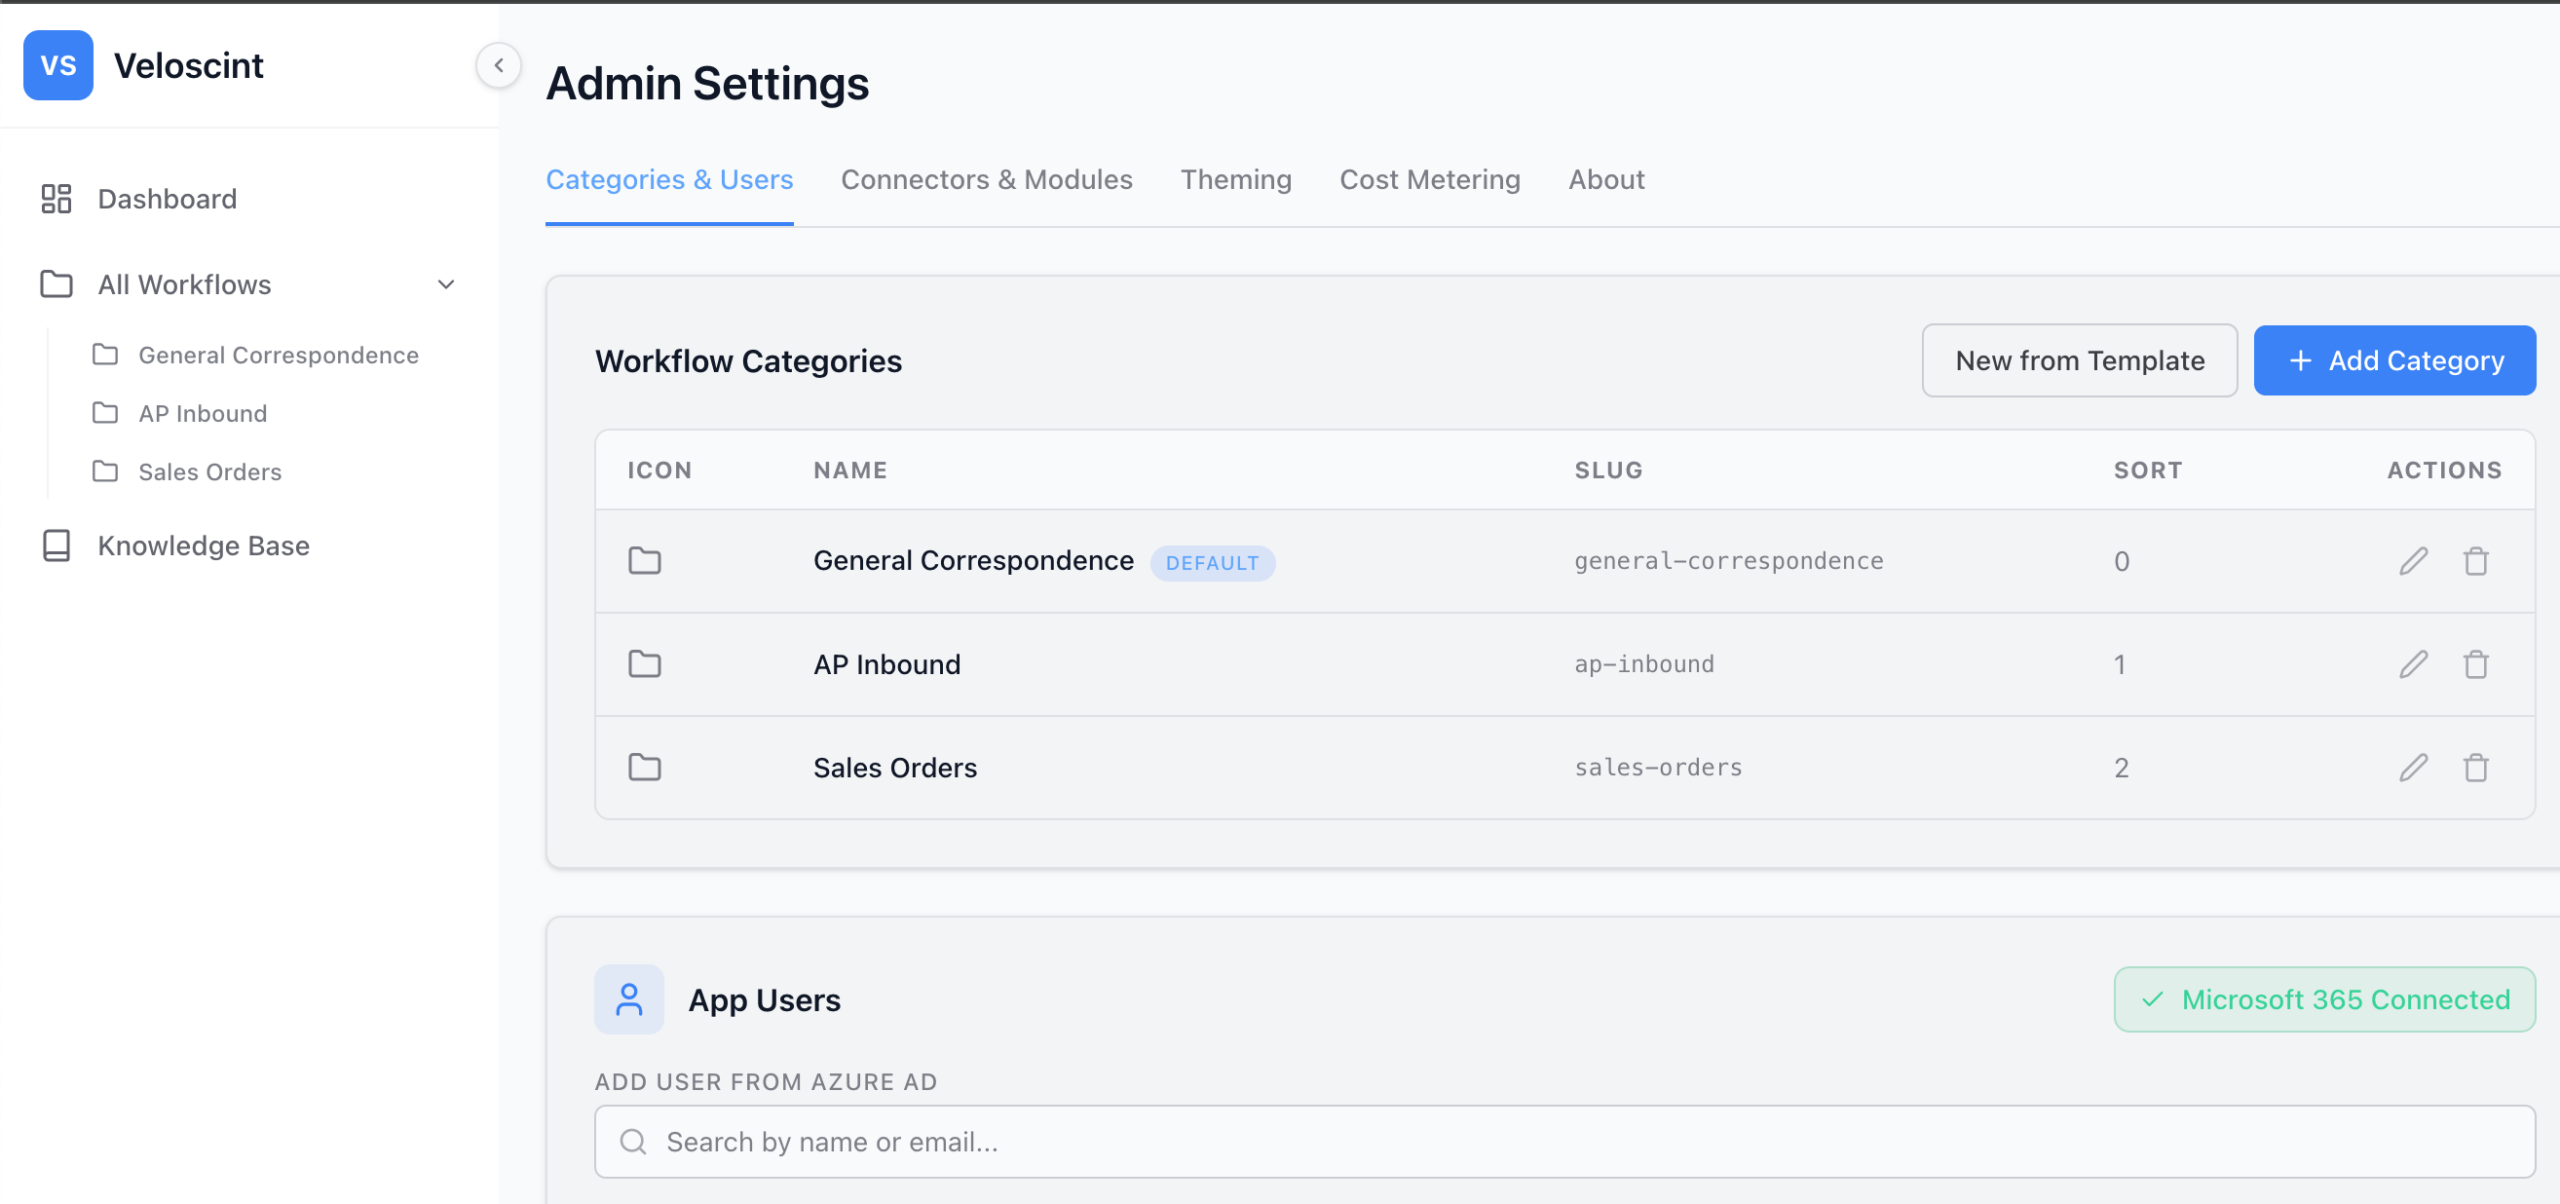The image size is (2560, 1204).
Task: Delete the Sales Orders category
Action: [2476, 767]
